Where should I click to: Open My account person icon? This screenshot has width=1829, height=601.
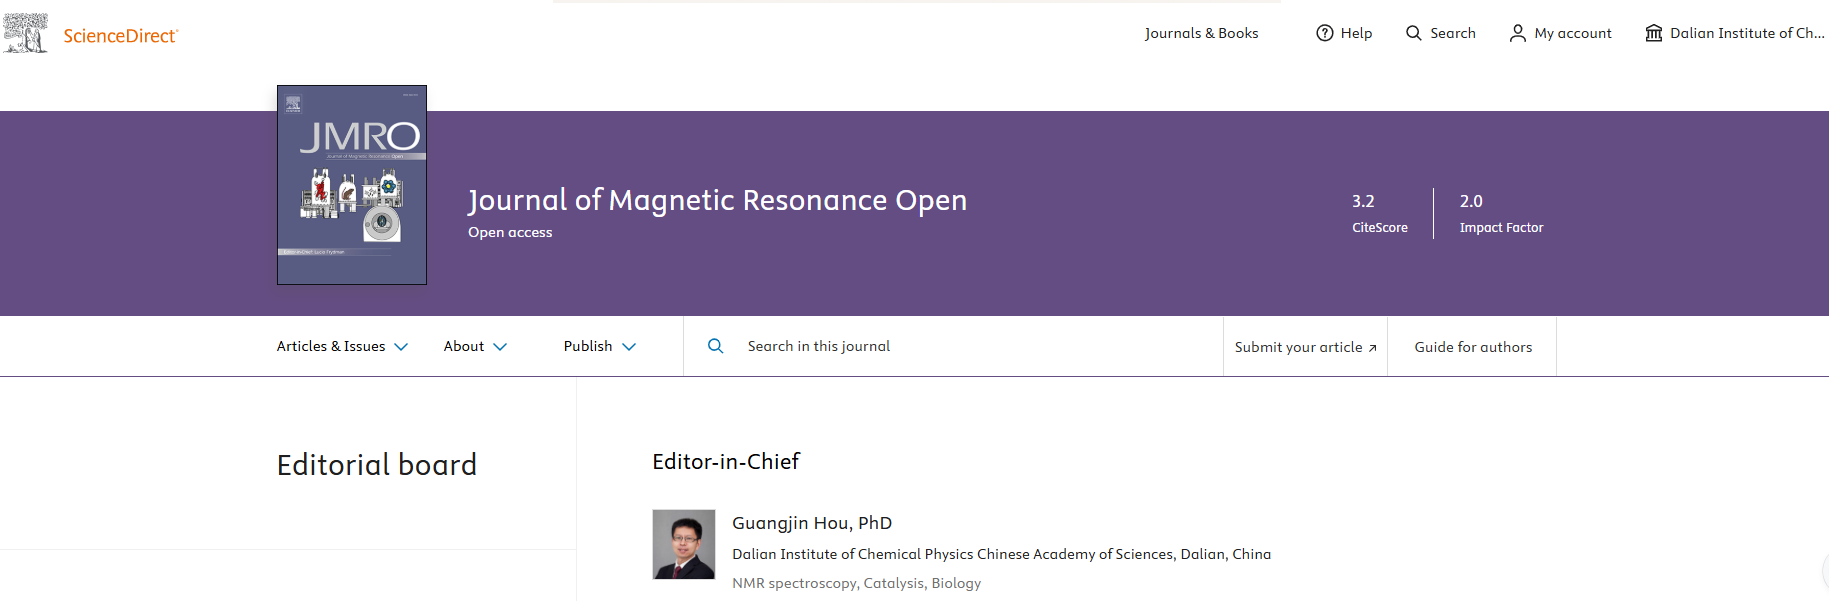[1518, 33]
